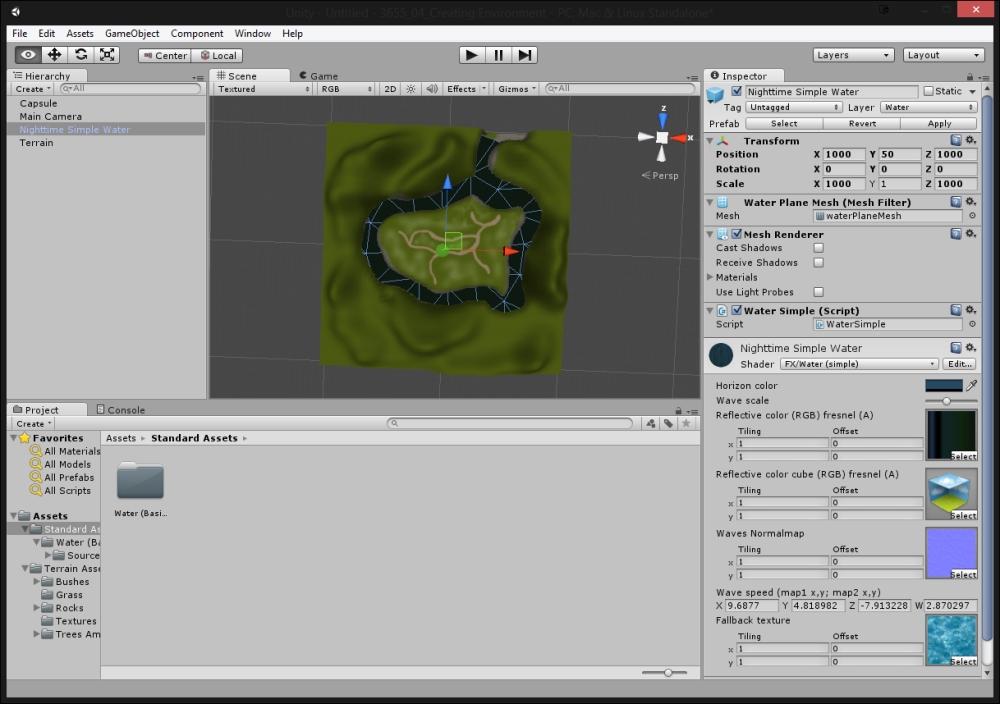1000x704 pixels.
Task: Open the Layers dropdown
Action: pyautogui.click(x=853, y=55)
